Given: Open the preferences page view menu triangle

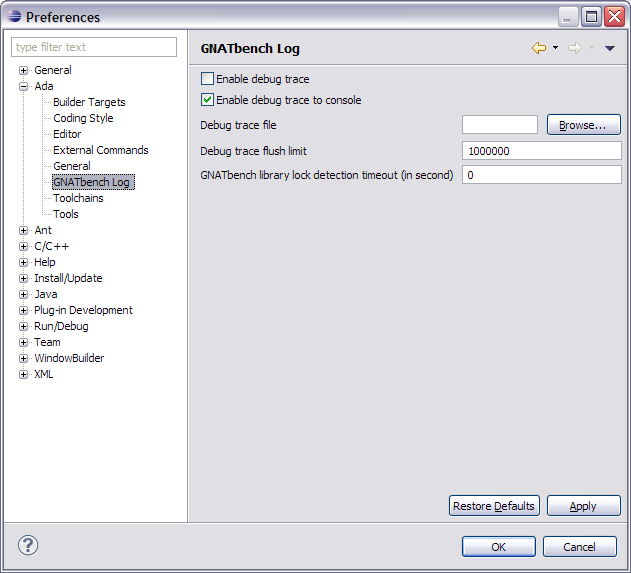Looking at the screenshot, I should [x=610, y=48].
